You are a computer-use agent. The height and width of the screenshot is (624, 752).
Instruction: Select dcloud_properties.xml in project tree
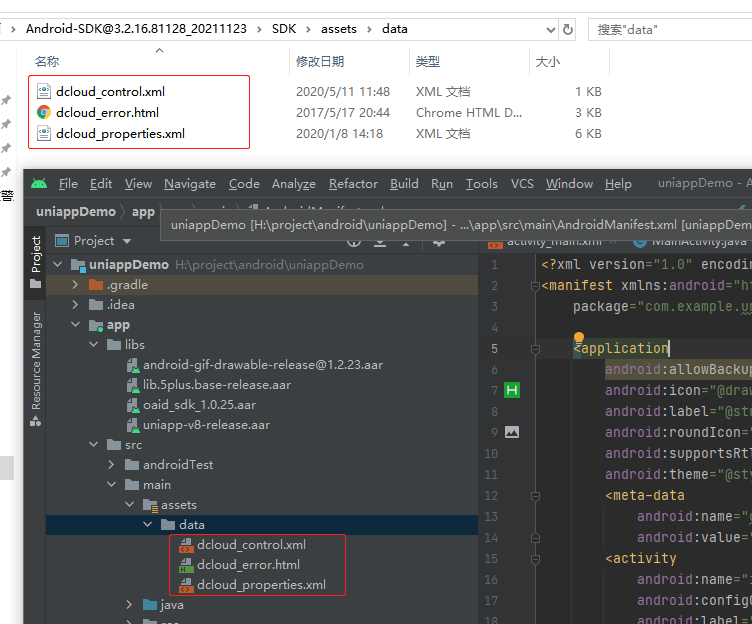(x=261, y=585)
